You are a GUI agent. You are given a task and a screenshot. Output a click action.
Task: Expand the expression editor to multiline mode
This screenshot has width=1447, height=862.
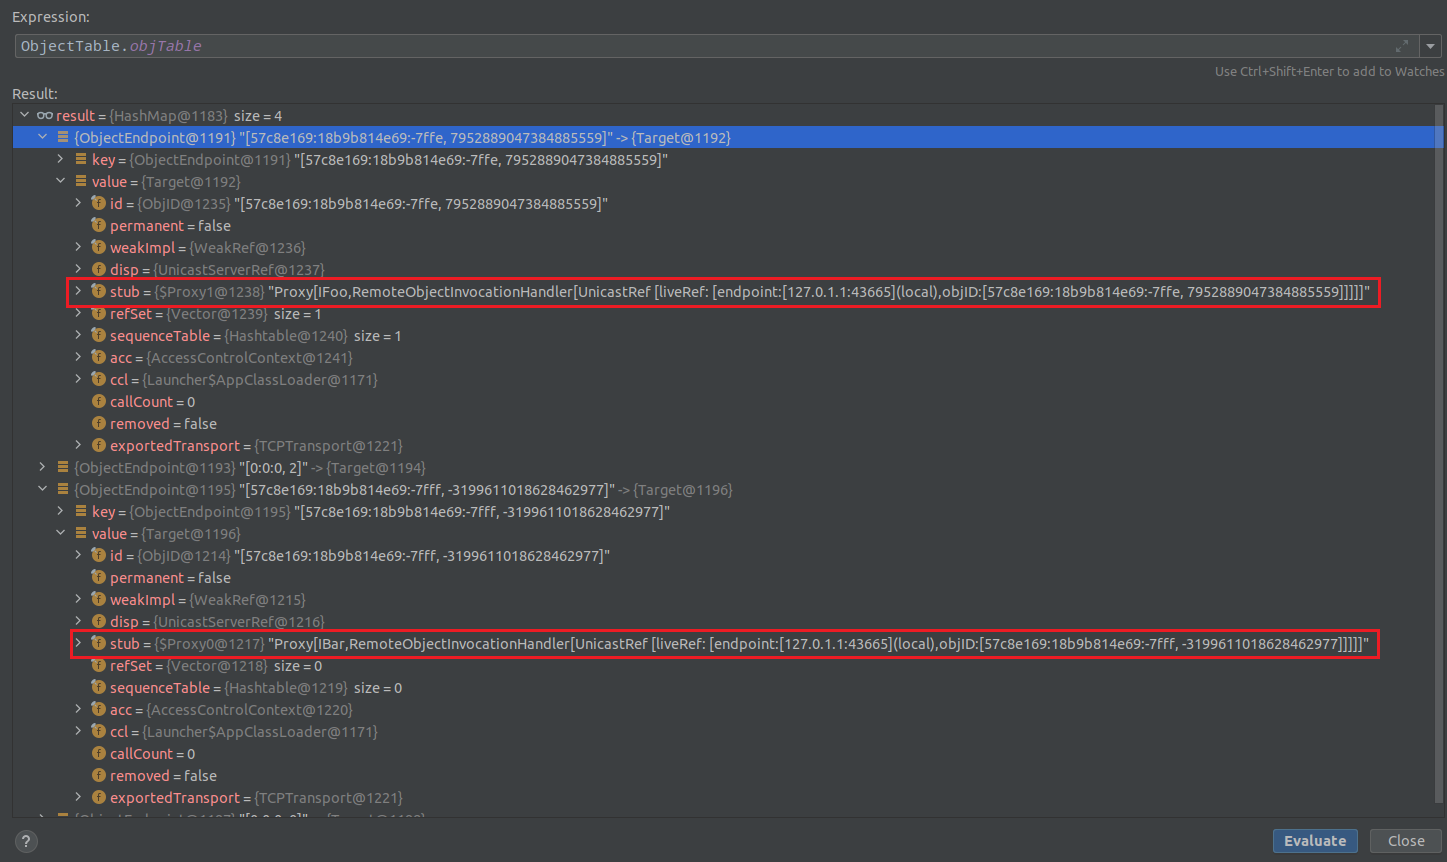(1402, 46)
